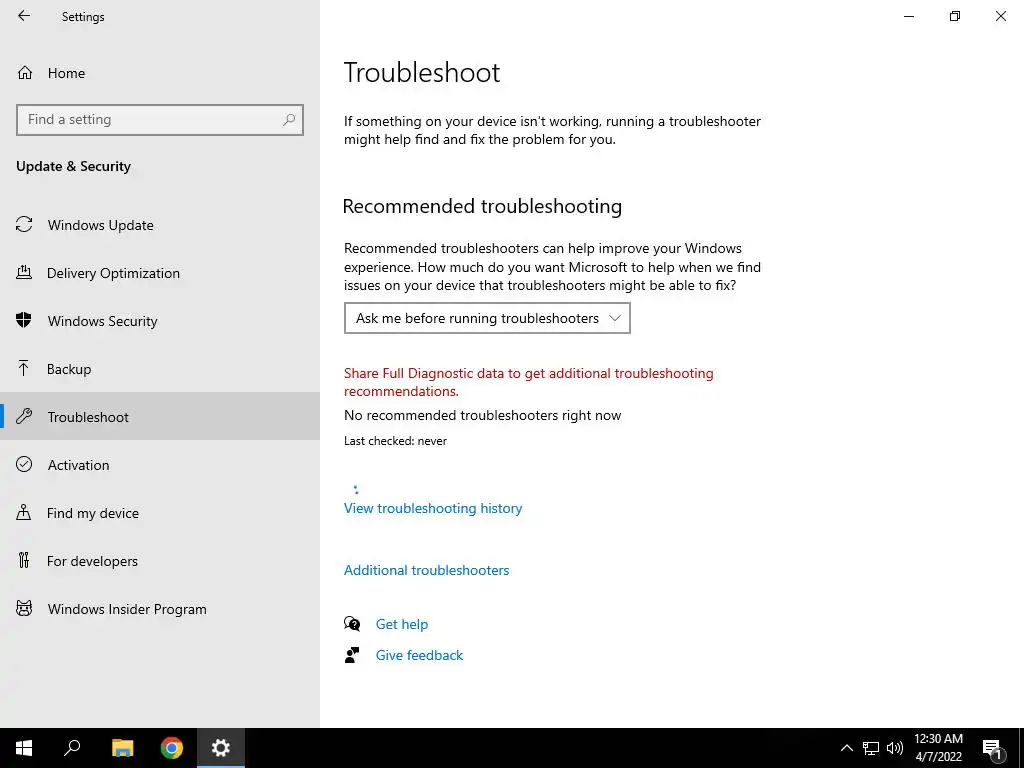The image size is (1024, 768).
Task: Launch Google Chrome from the taskbar
Action: coord(172,748)
